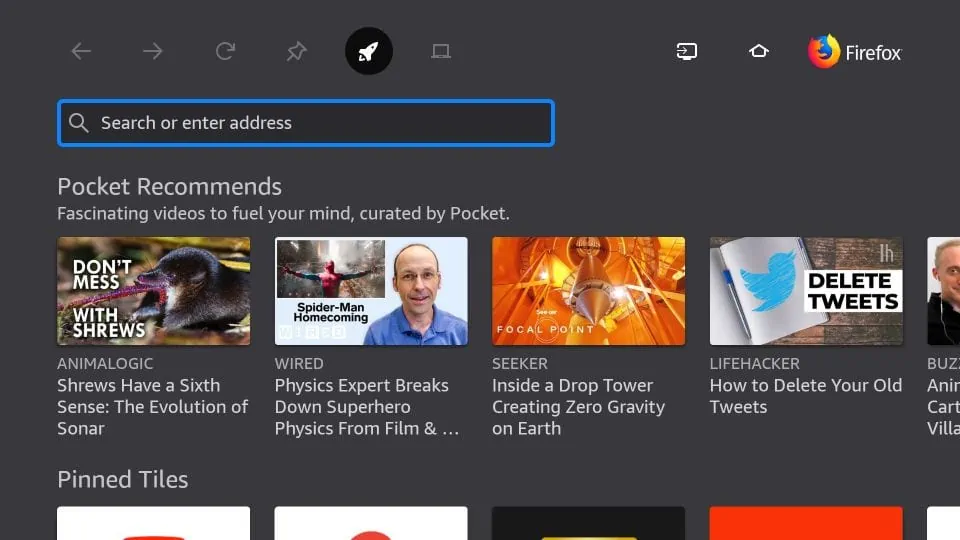Screen dimensions: 960x540
Task: Open the first white pinned tile
Action: [154, 523]
